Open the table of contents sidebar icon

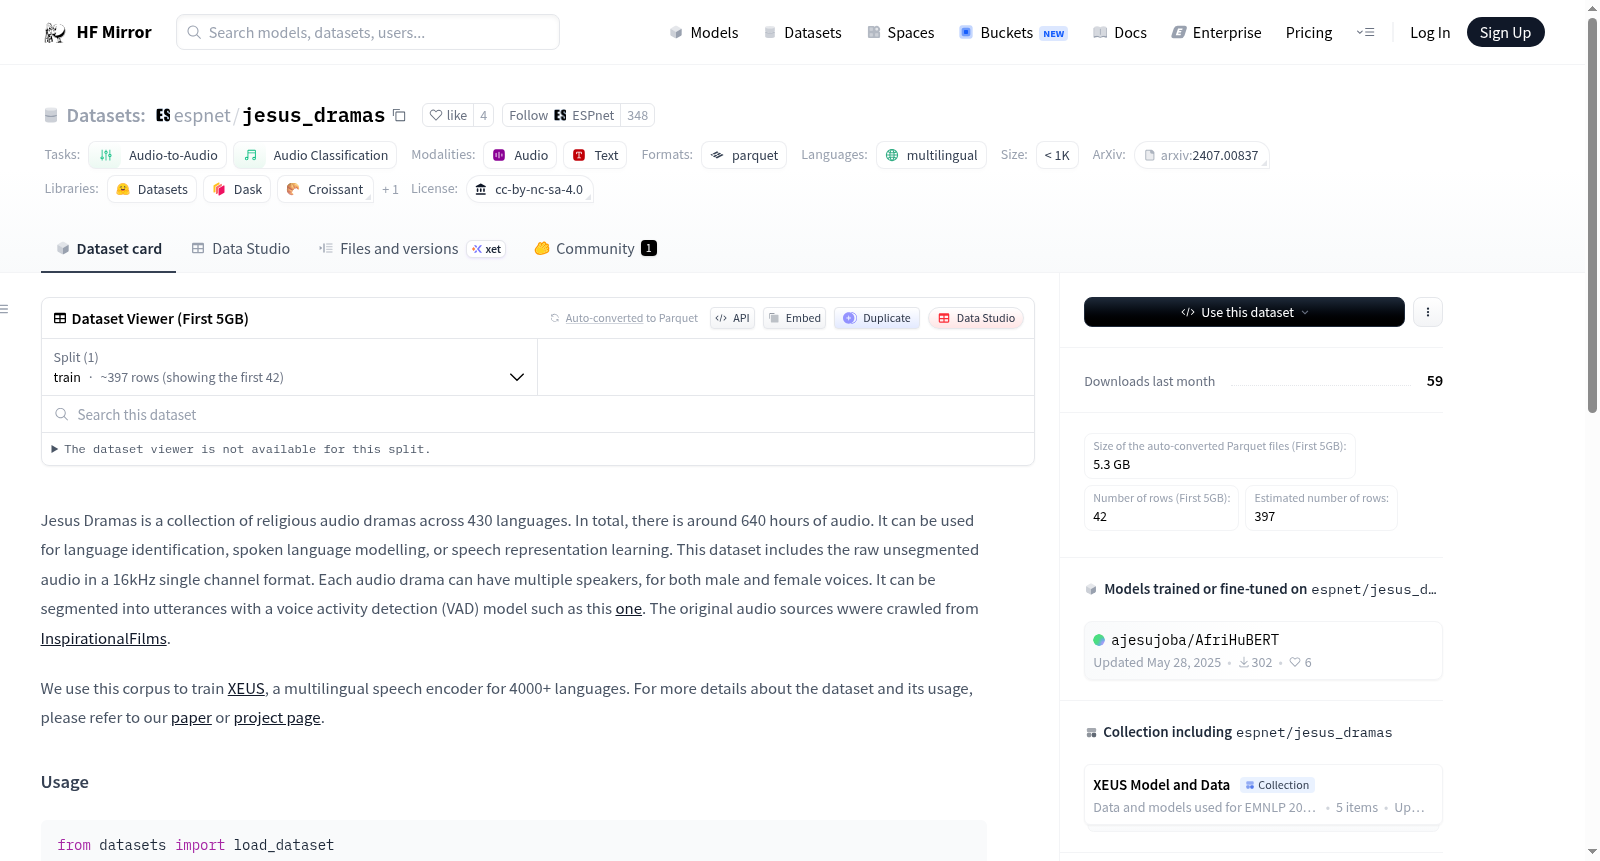(5, 309)
